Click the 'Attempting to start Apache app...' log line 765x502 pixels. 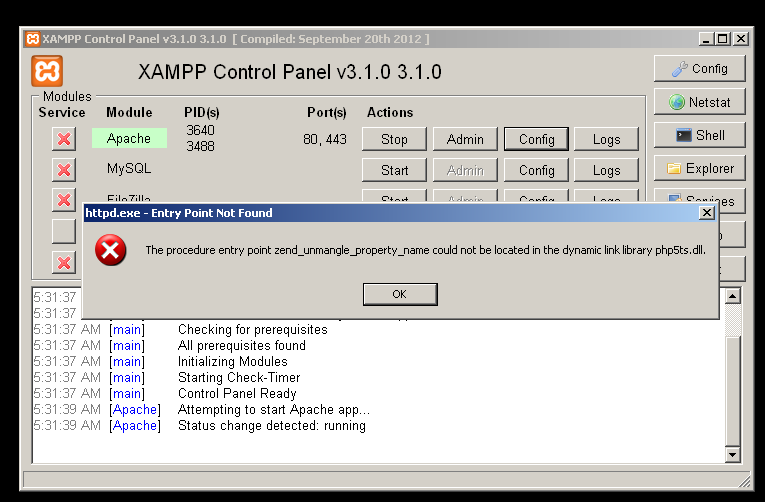[x=274, y=409]
